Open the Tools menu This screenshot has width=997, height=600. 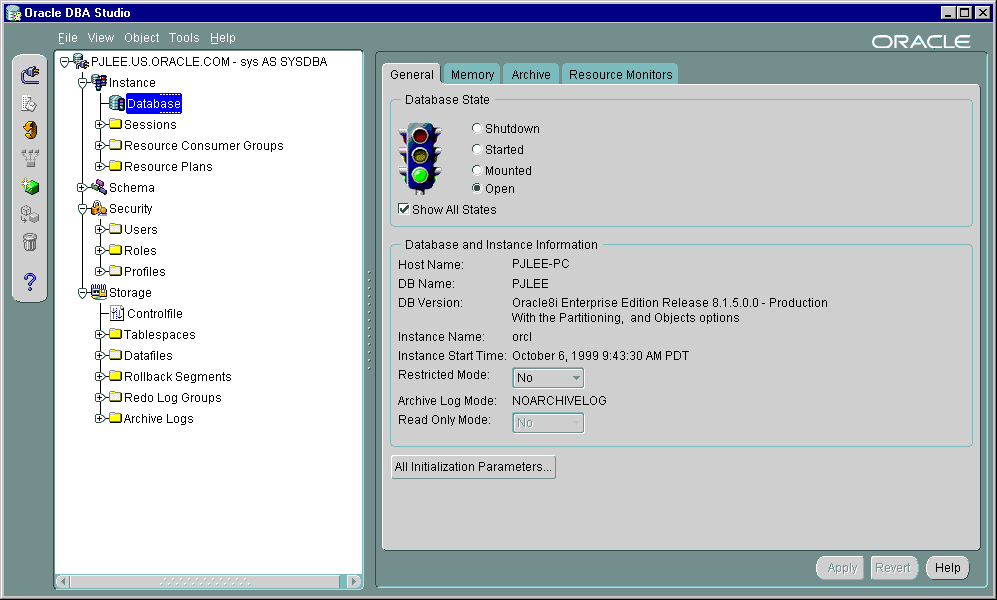(184, 38)
